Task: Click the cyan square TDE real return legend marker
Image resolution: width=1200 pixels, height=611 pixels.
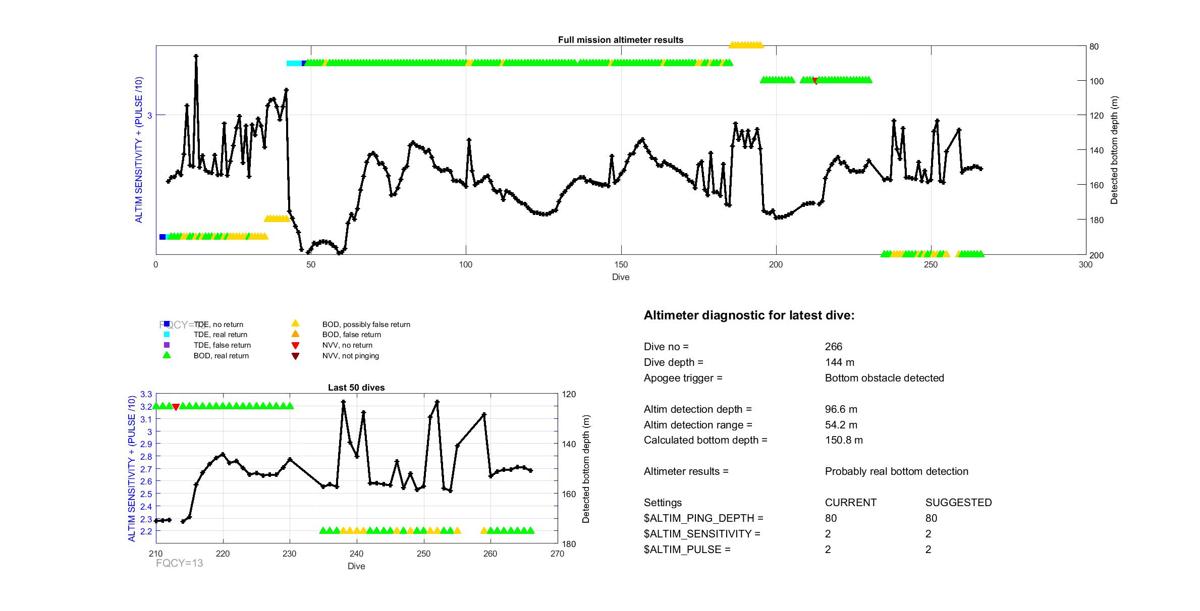Action: click(166, 334)
